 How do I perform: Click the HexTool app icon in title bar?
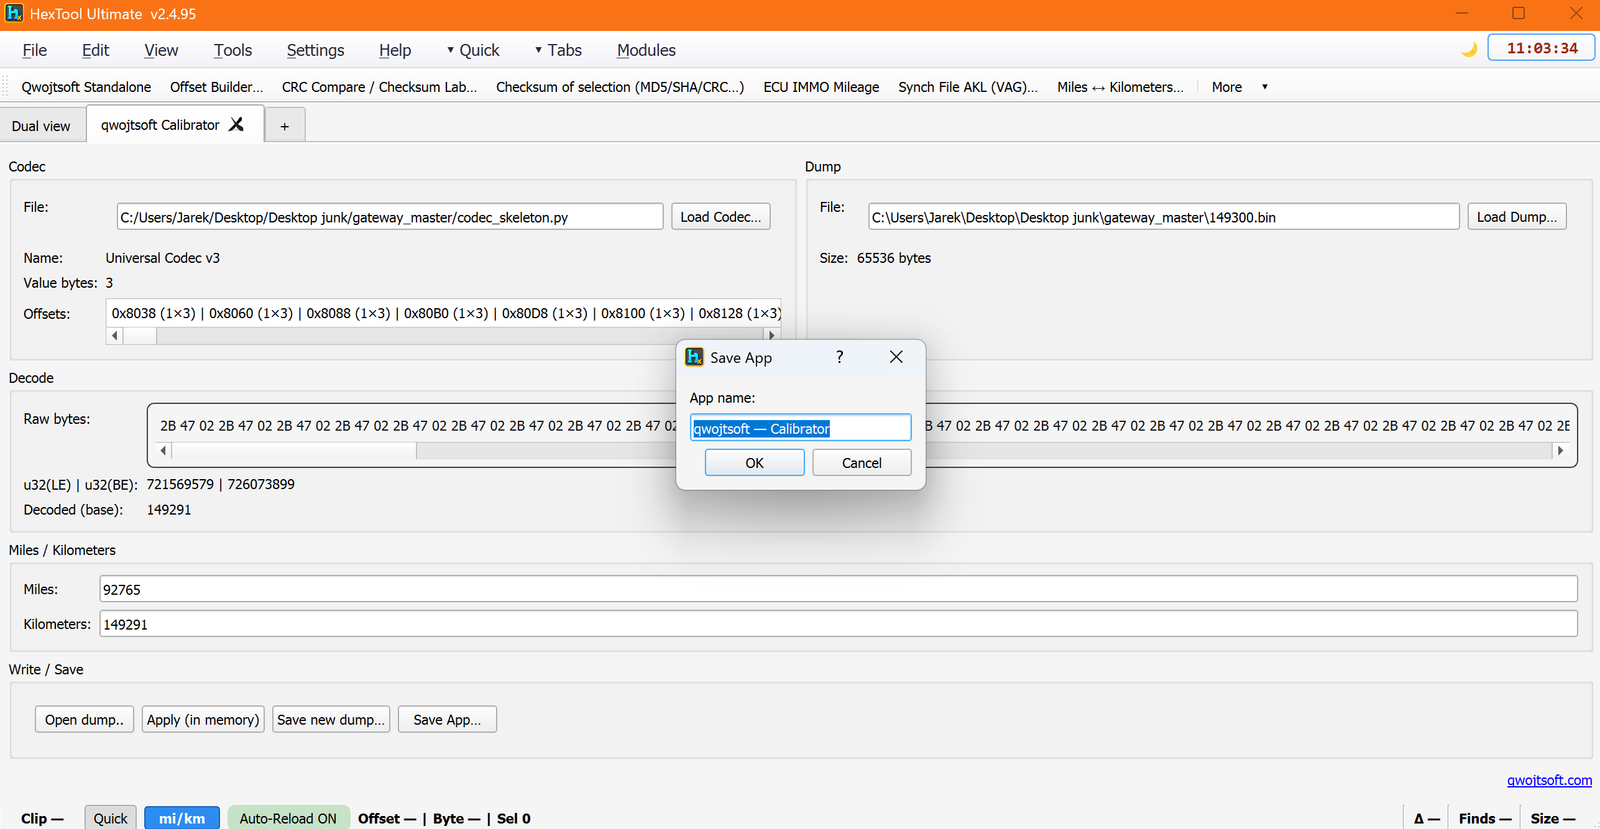pyautogui.click(x=14, y=14)
